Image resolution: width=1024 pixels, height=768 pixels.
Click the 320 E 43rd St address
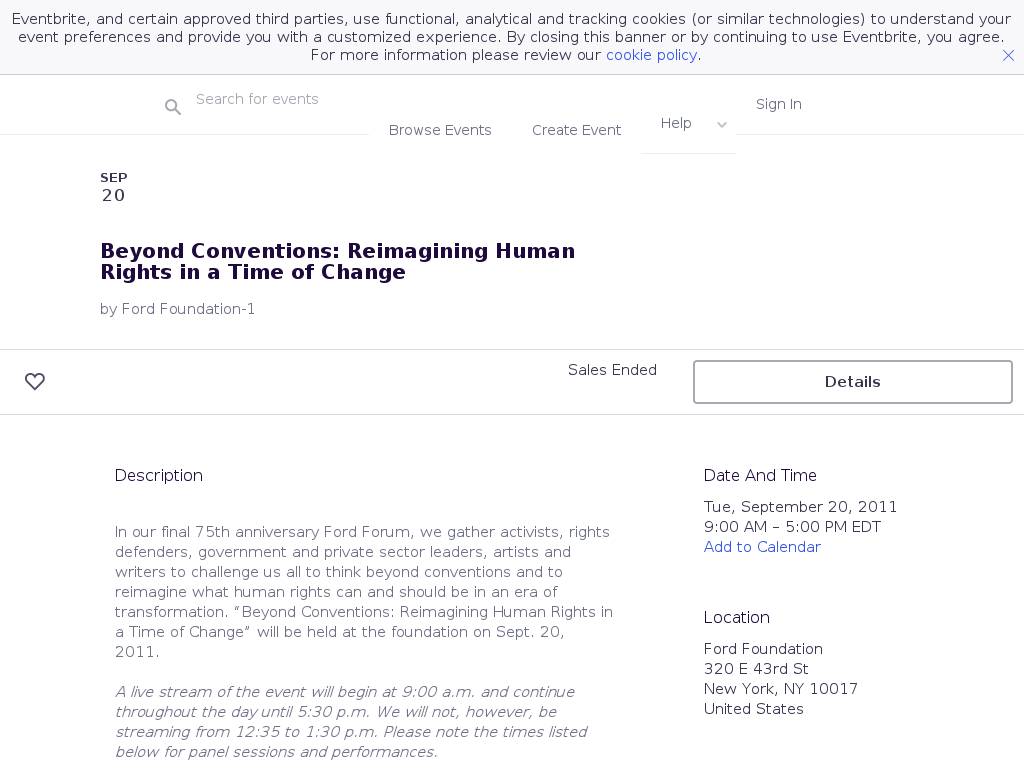click(x=756, y=669)
